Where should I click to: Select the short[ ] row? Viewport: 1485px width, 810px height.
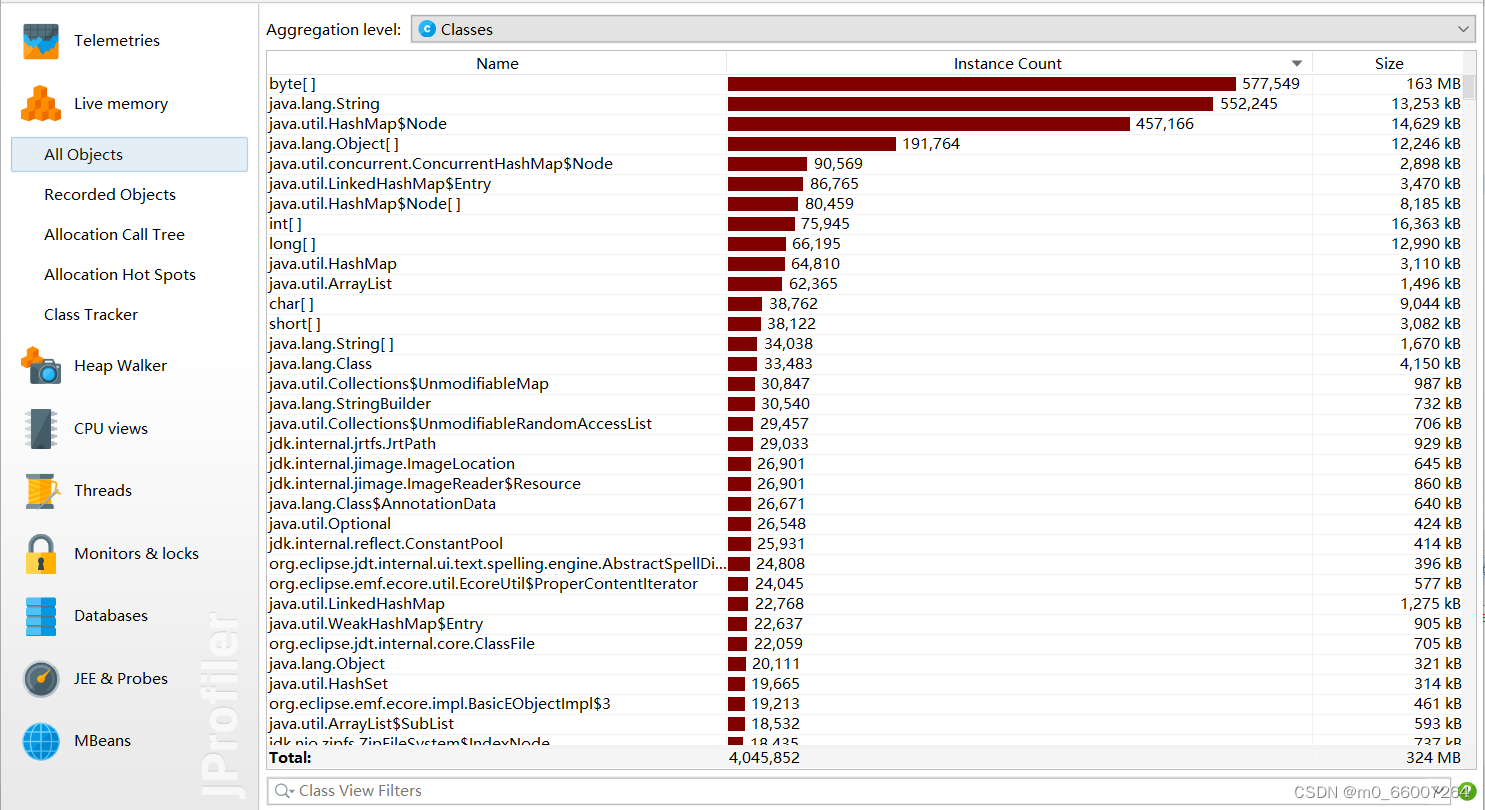pyautogui.click(x=866, y=324)
